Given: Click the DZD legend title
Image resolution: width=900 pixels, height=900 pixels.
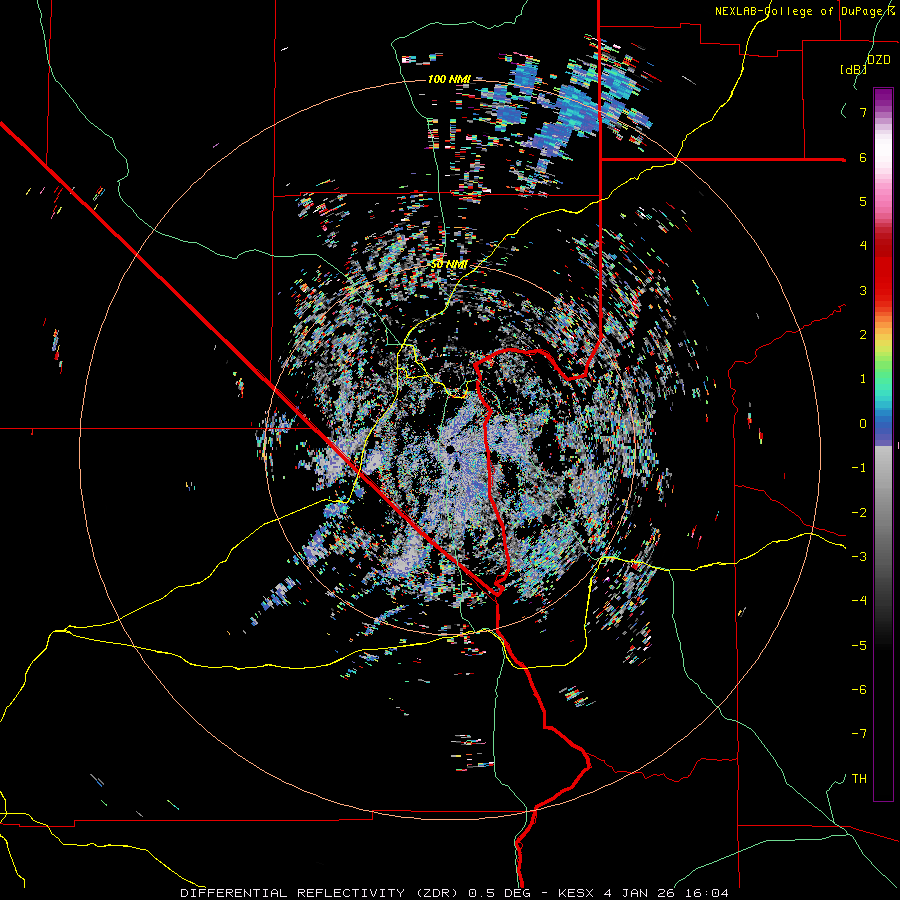Looking at the screenshot, I should (x=879, y=60).
